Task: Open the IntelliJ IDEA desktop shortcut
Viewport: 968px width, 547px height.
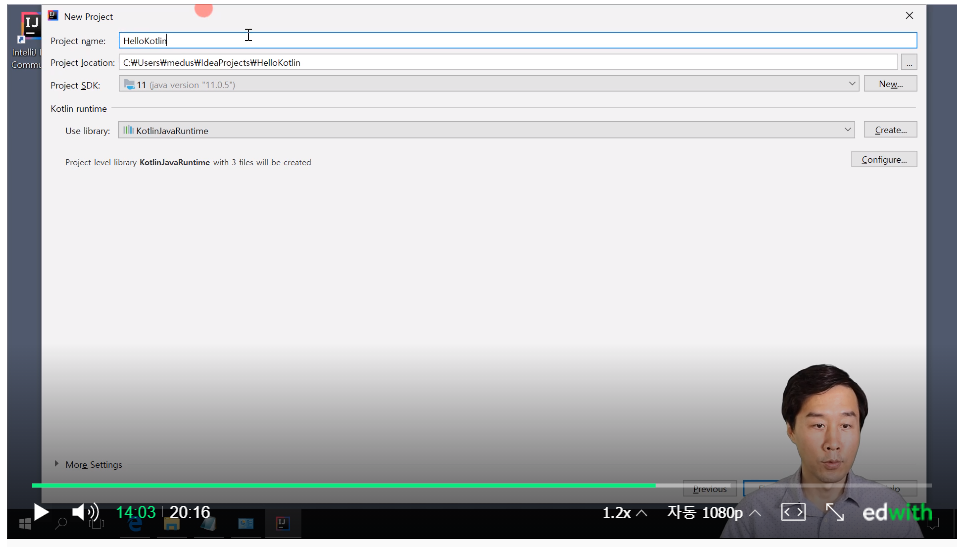Action: 27,40
